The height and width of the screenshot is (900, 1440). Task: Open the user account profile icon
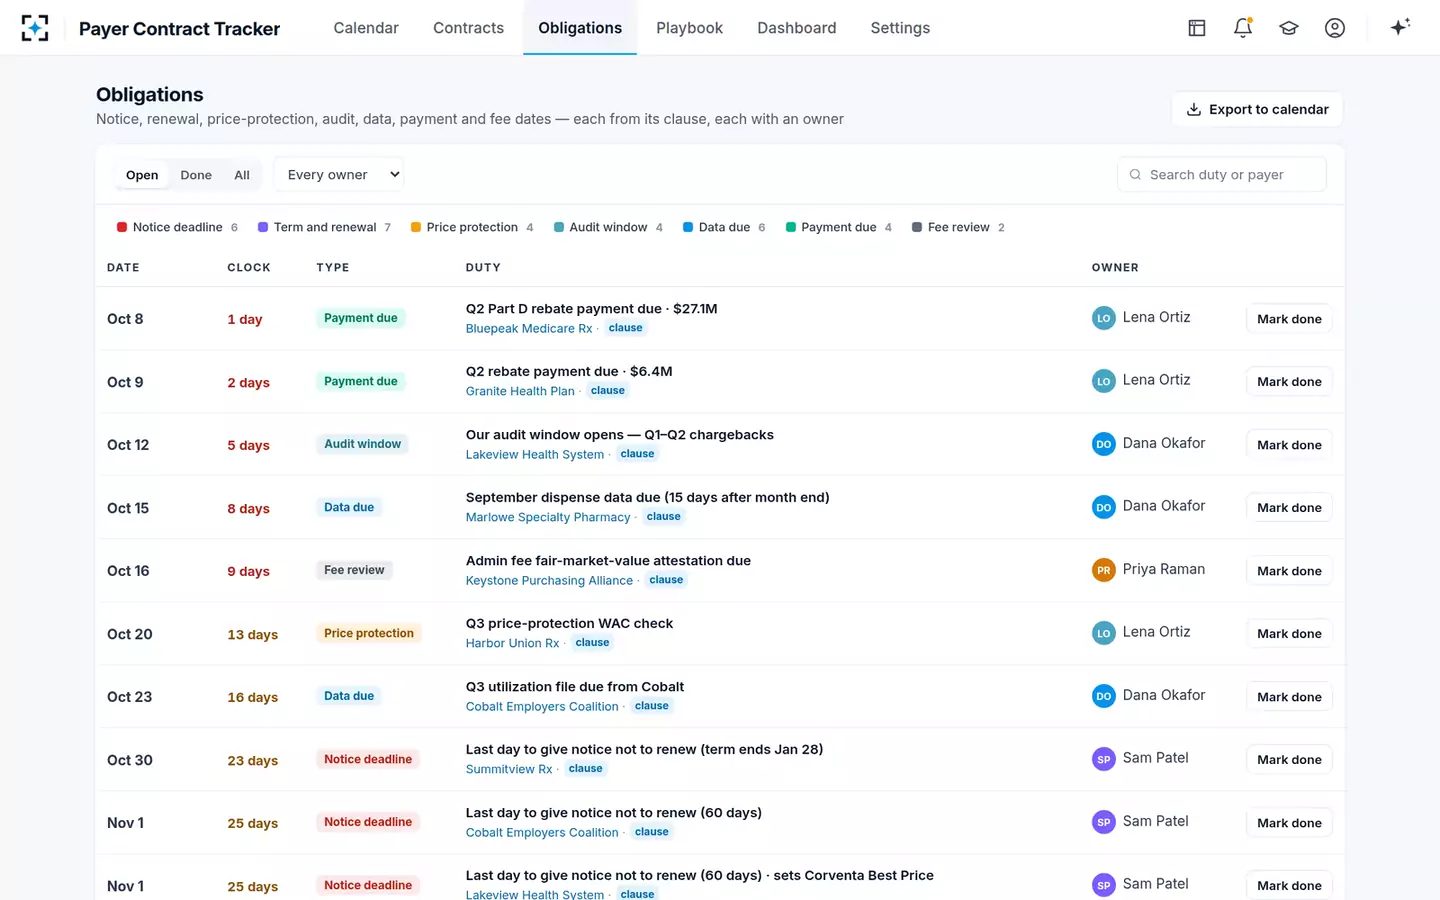(x=1335, y=28)
